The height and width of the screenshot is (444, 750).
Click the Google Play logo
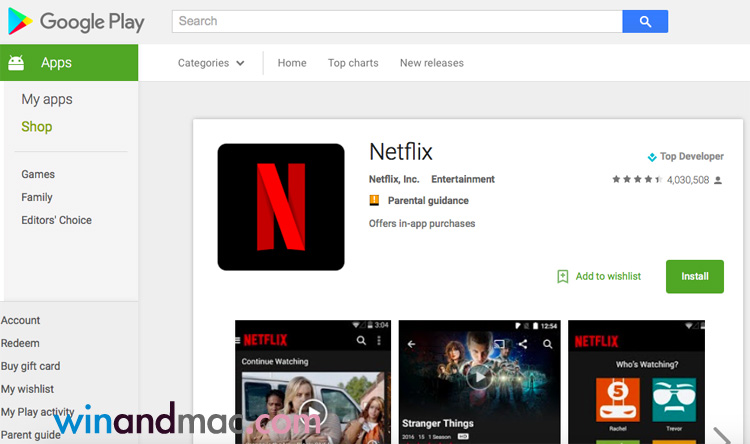point(76,21)
